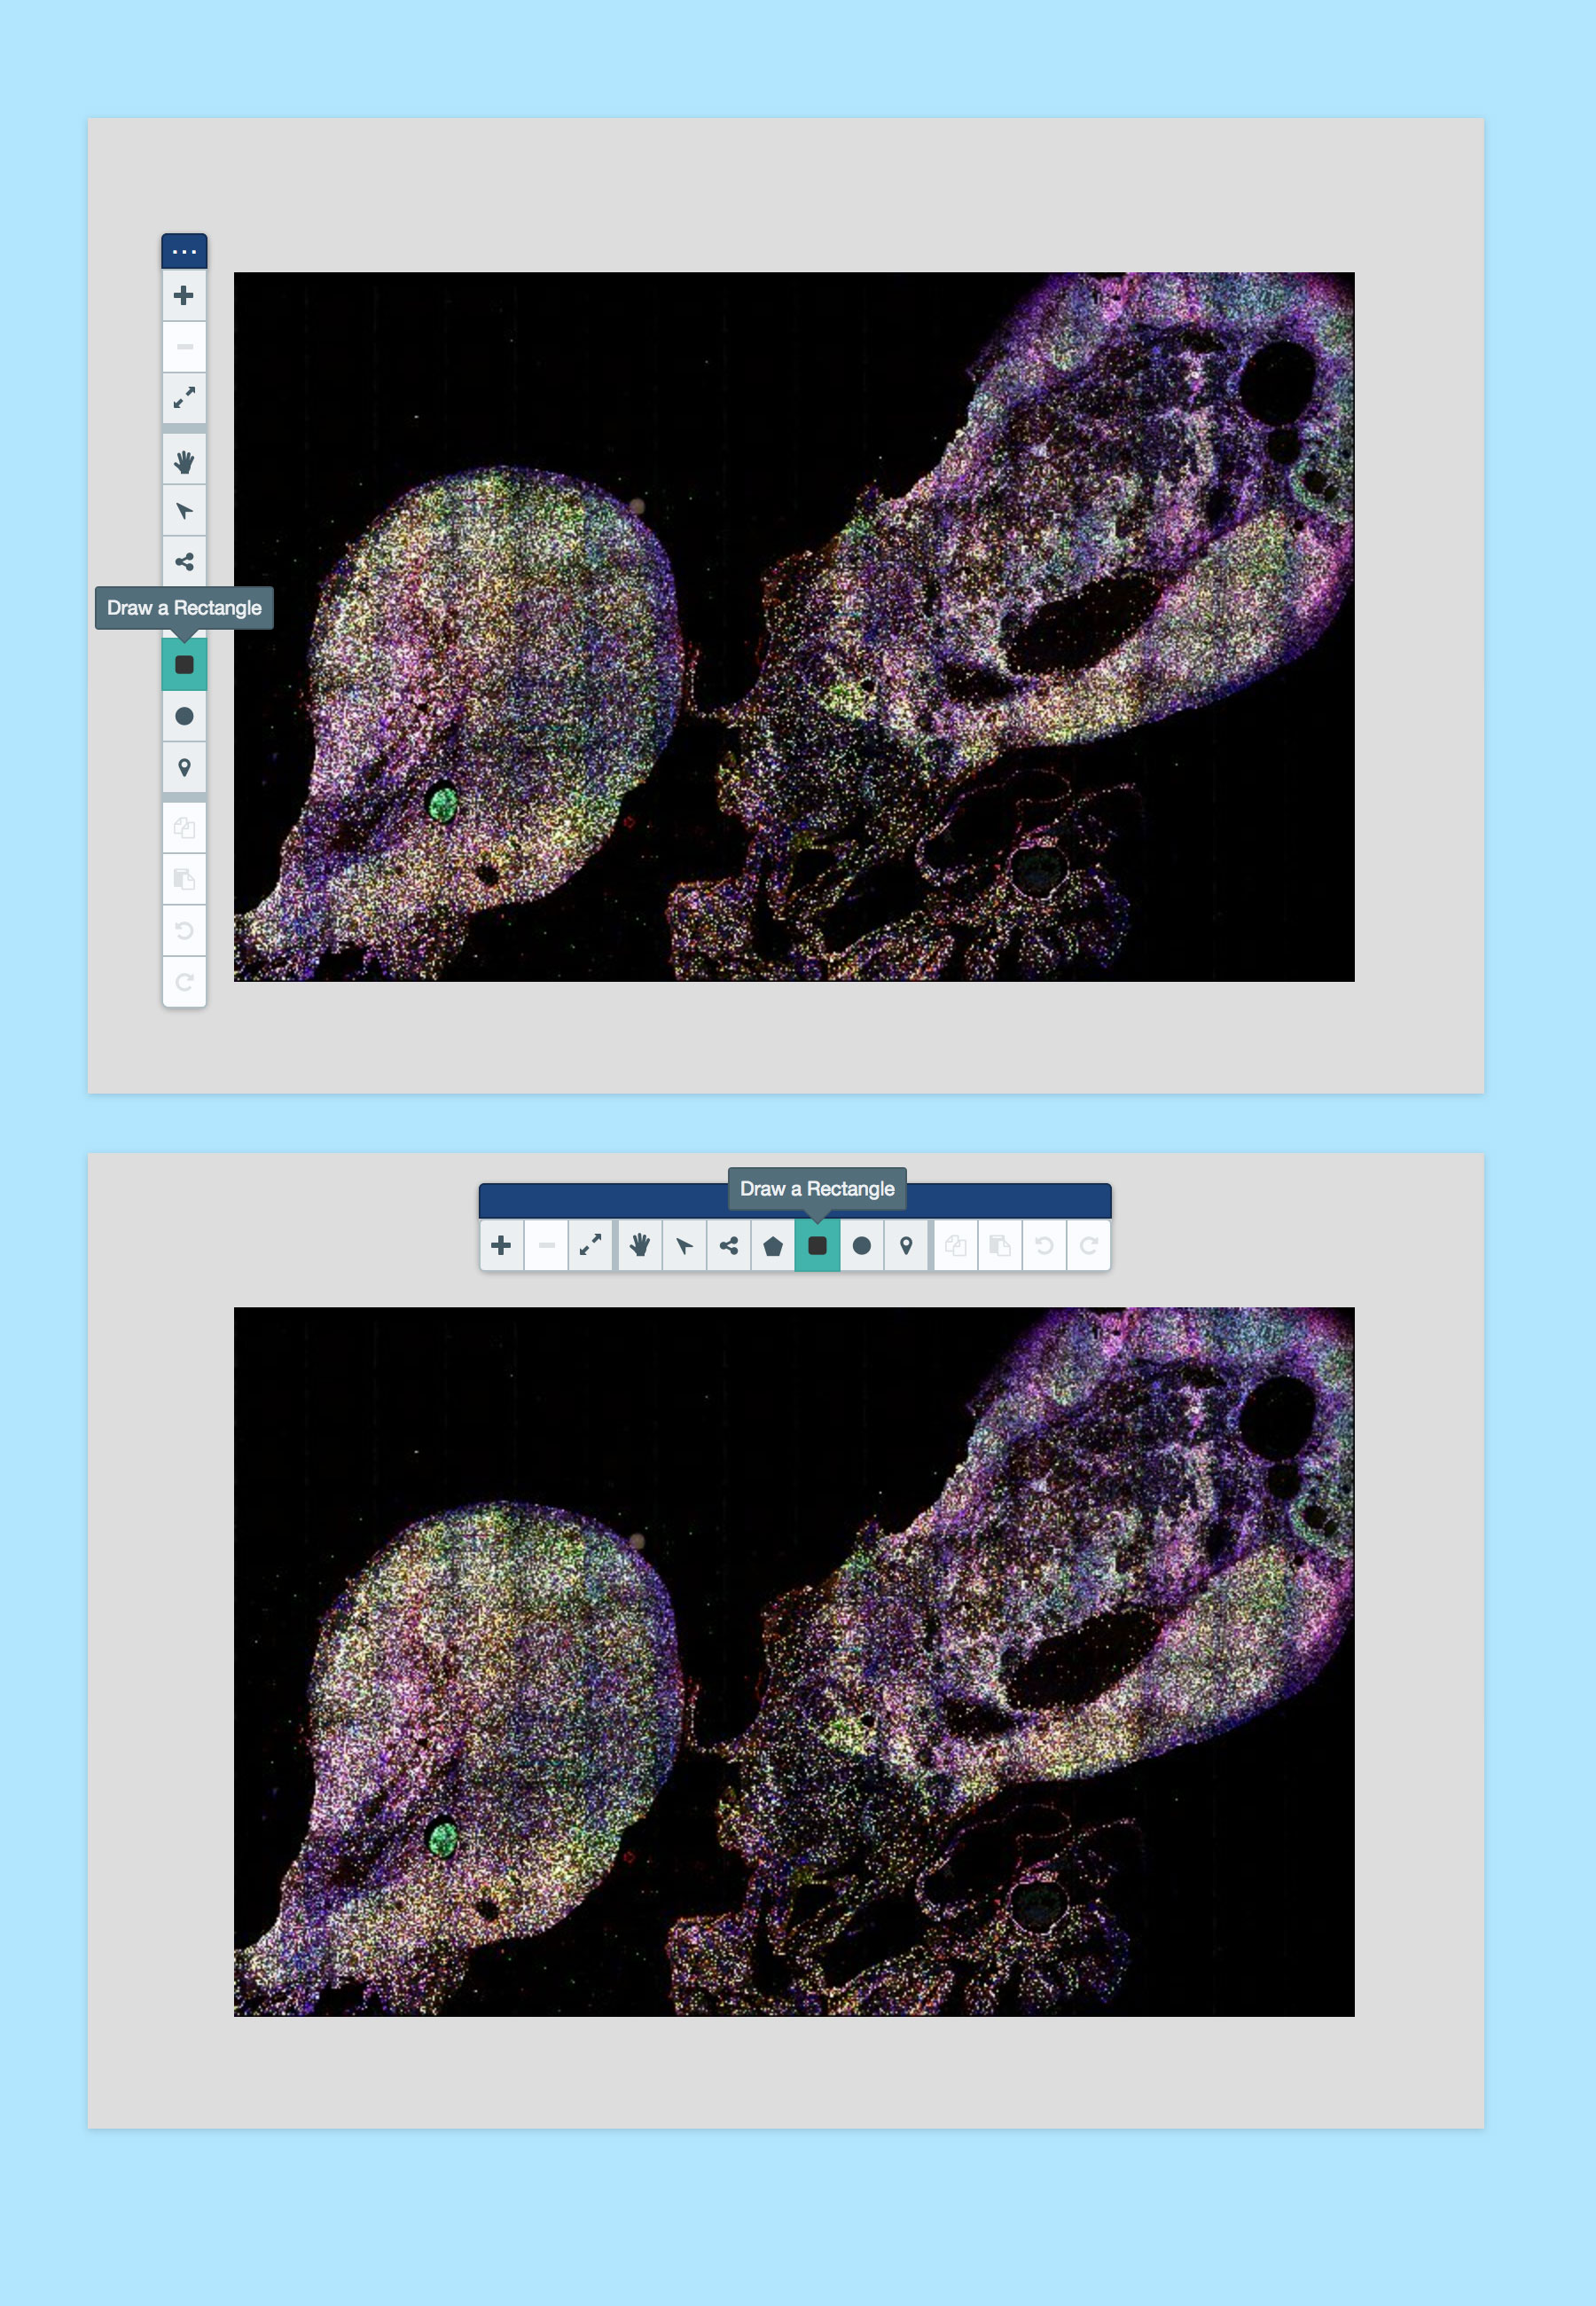
Task: Select the arrow pointer on horizontal toolbar
Action: 684,1245
